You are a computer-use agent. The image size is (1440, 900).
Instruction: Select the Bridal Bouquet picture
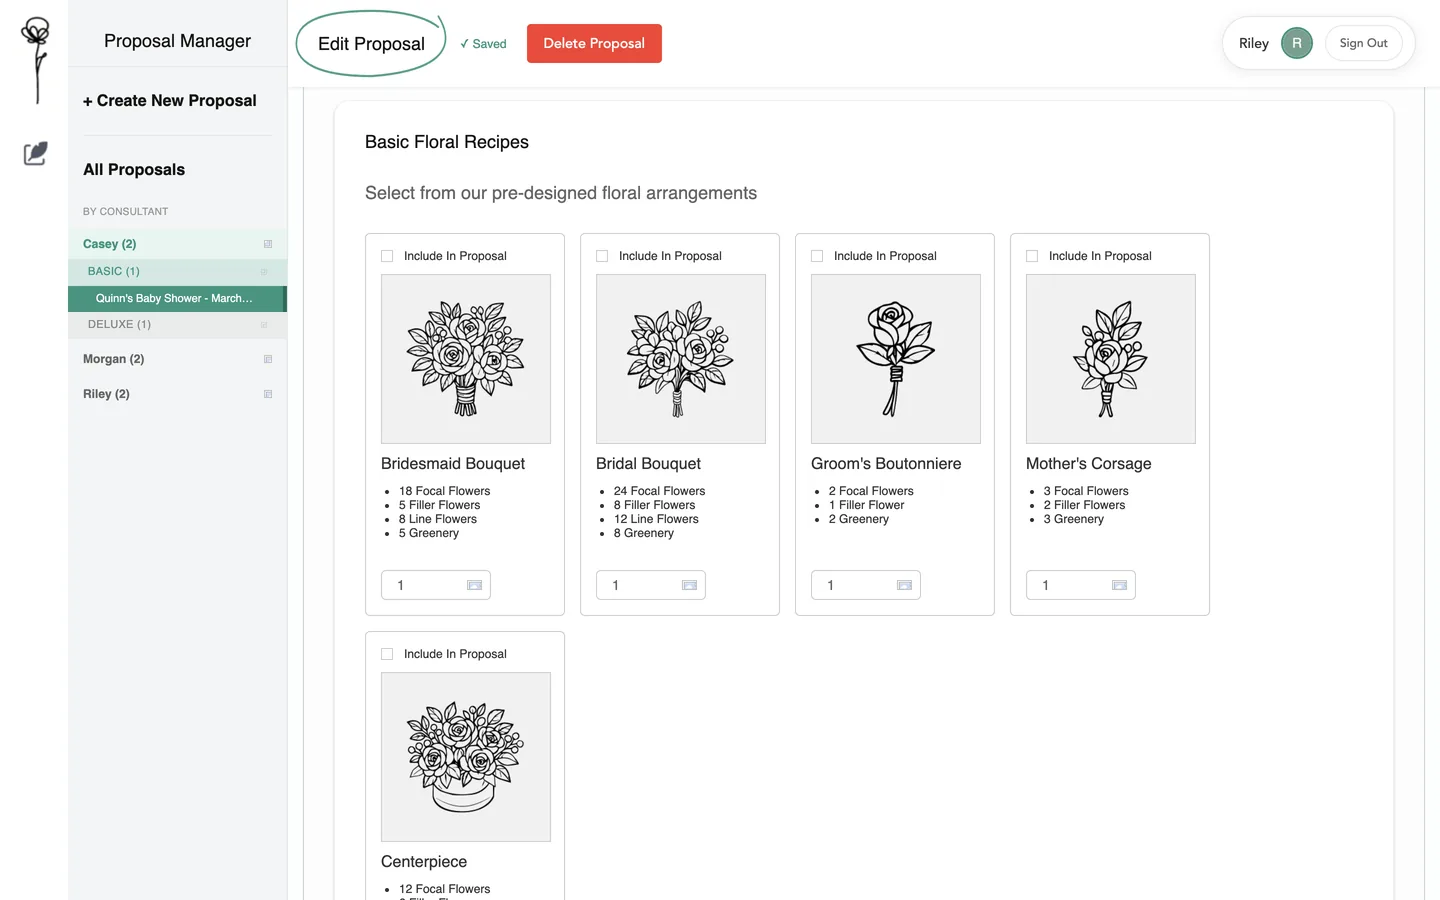(x=681, y=359)
